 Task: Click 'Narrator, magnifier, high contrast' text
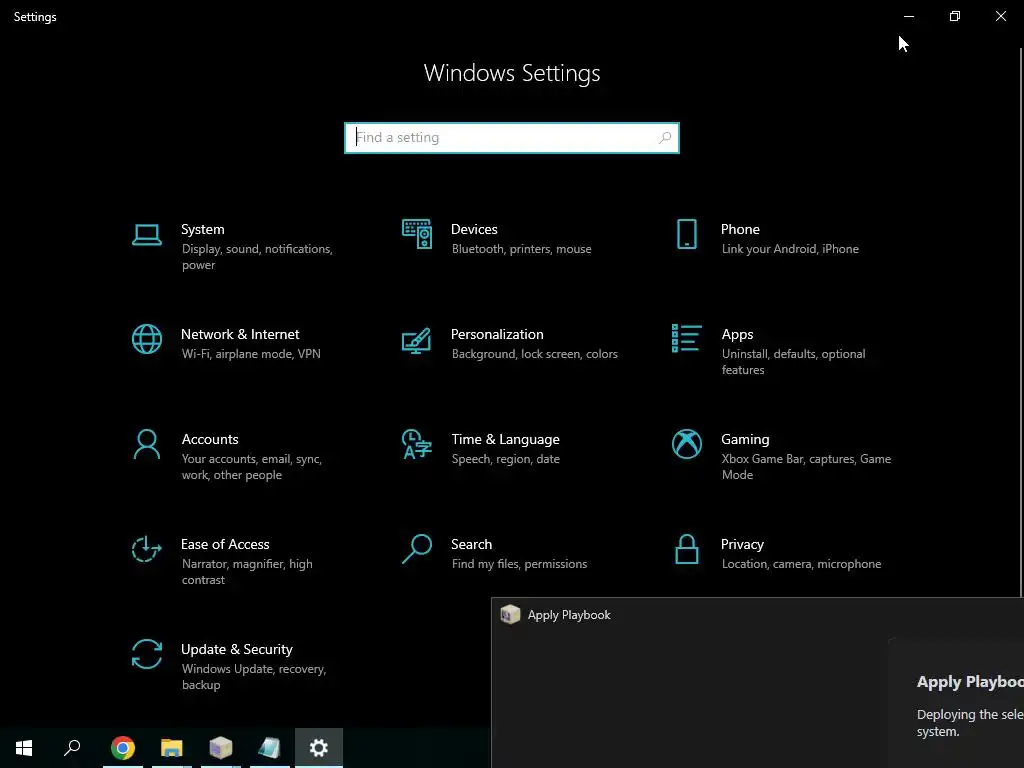(247, 572)
